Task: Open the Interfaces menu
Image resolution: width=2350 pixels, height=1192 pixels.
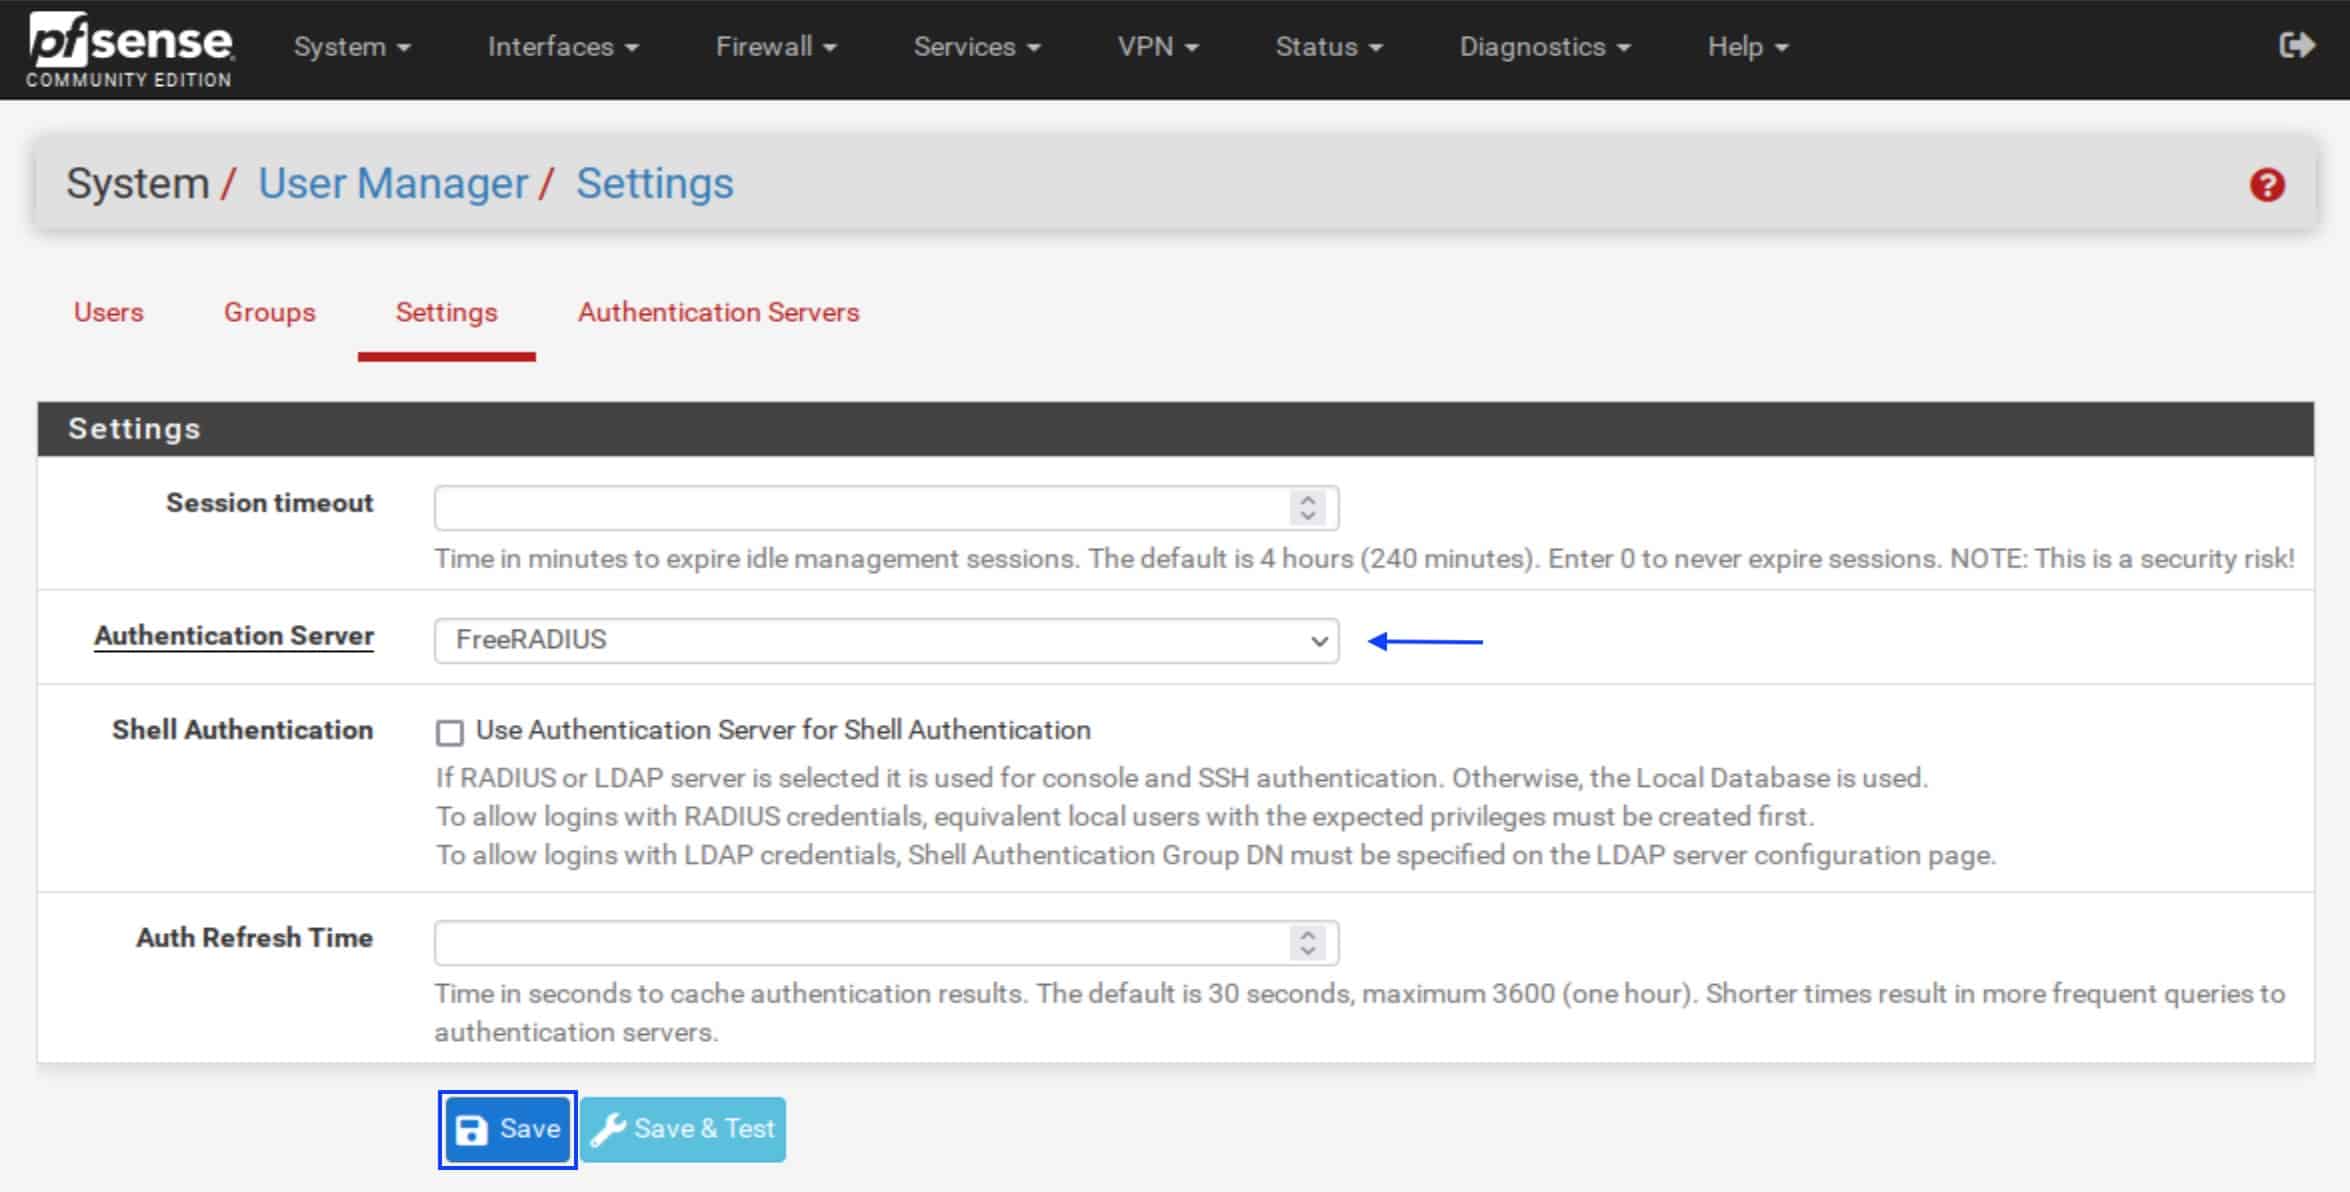Action: (563, 47)
